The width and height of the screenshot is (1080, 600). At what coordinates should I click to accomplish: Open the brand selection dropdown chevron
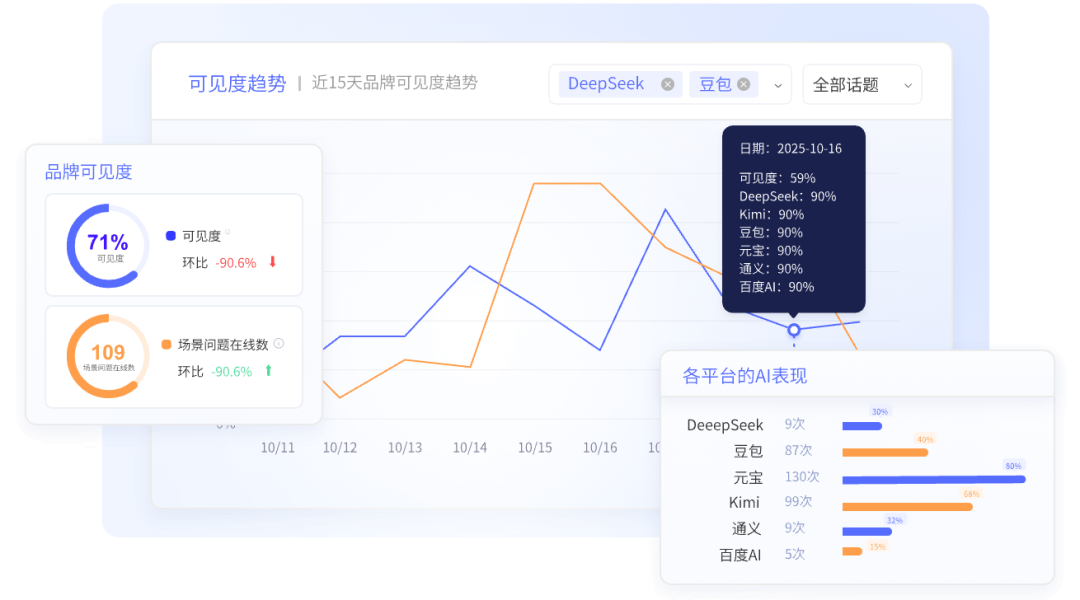(x=778, y=84)
